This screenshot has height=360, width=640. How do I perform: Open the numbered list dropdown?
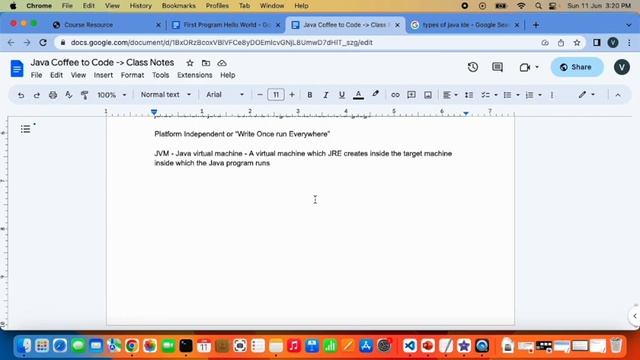pyautogui.click(x=533, y=95)
